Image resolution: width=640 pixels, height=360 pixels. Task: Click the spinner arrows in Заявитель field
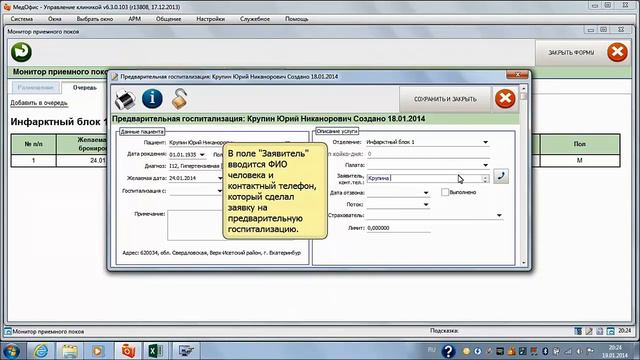point(485,178)
